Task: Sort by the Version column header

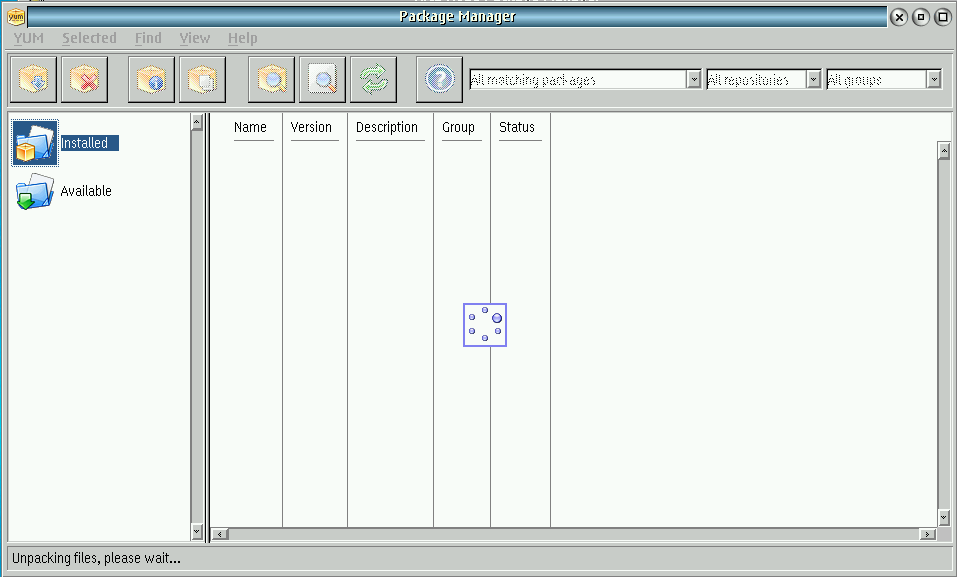Action: 311,127
